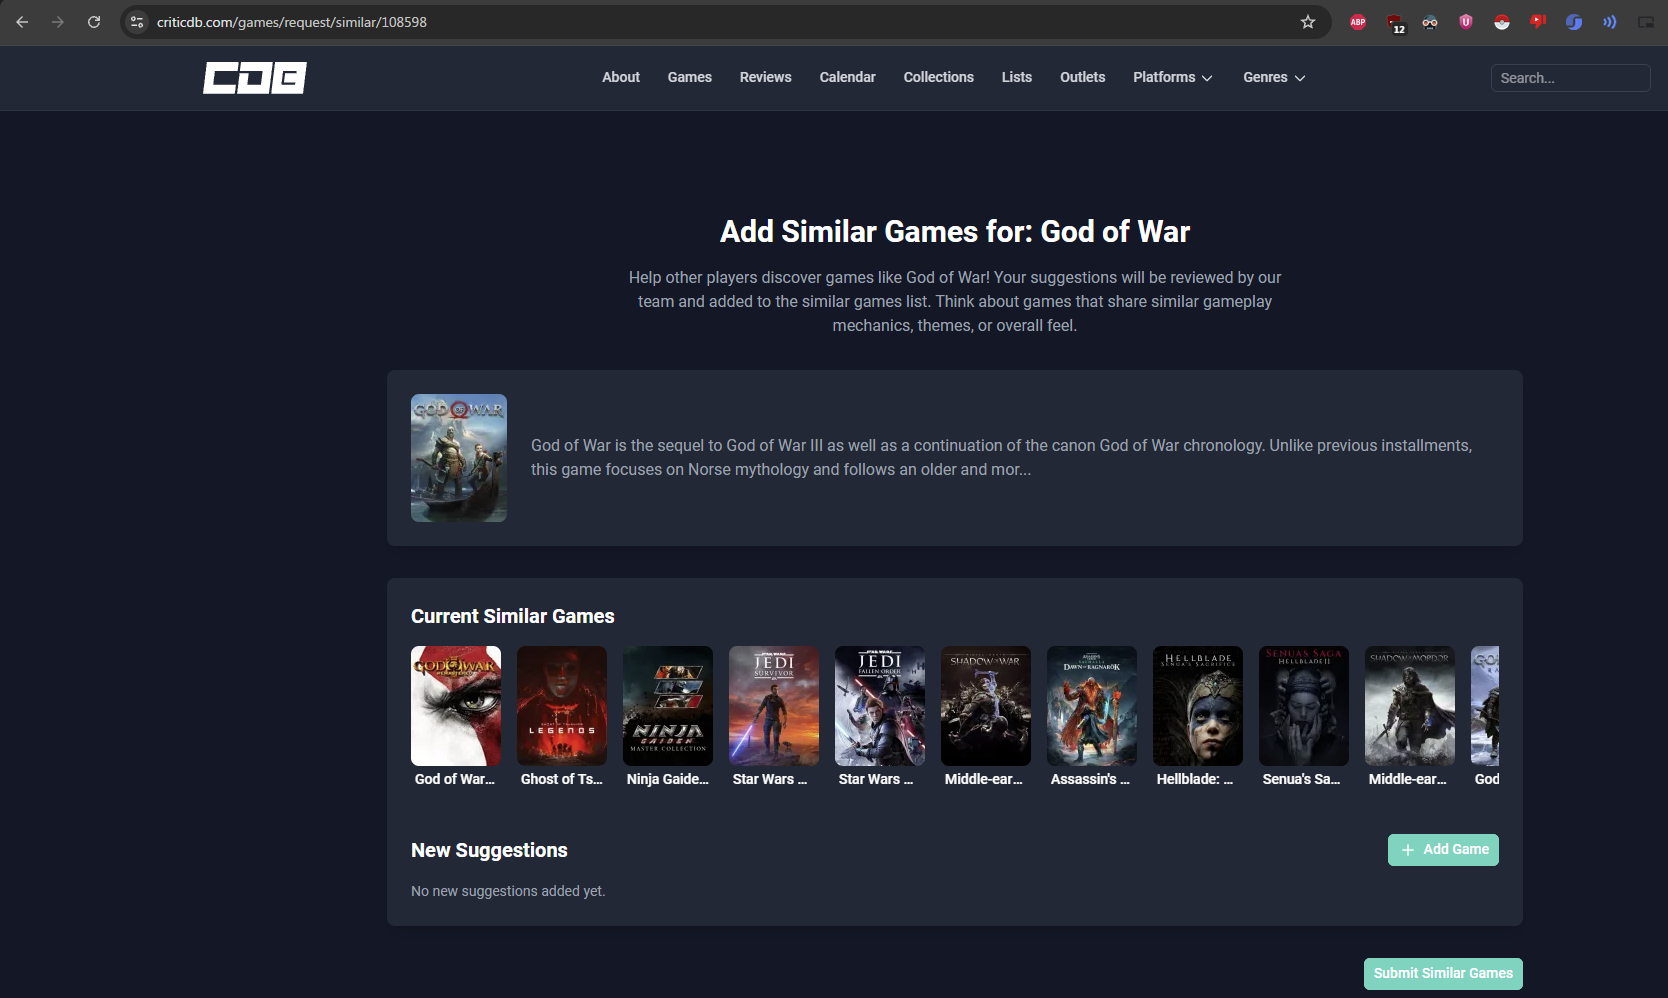Focus the Search field
Screen dimensions: 1668x998
click(x=1570, y=78)
